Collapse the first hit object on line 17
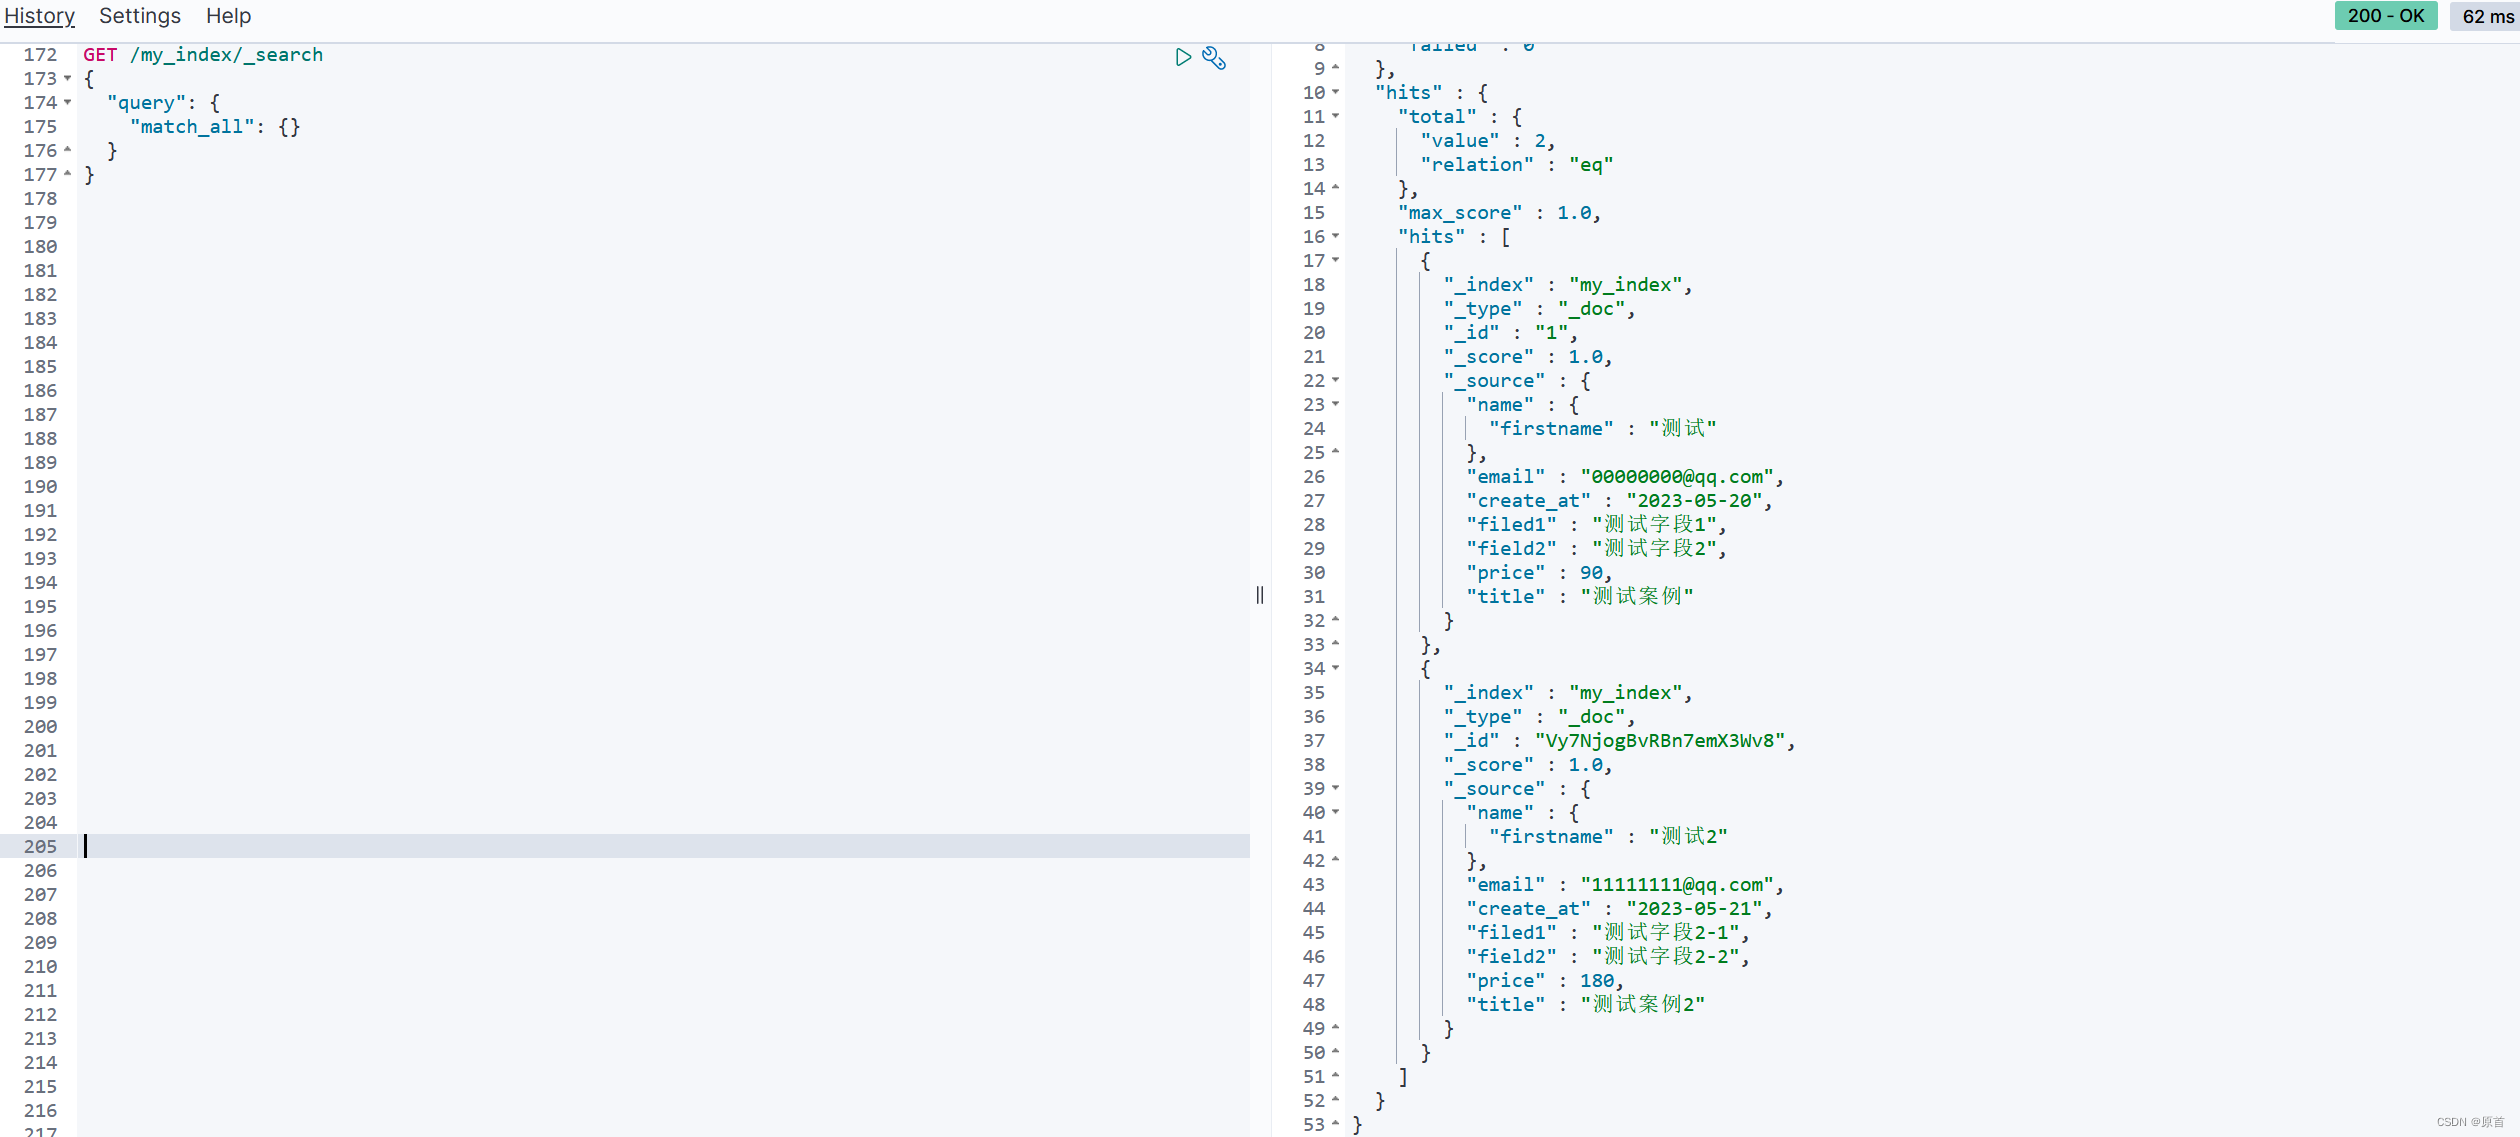The image size is (2520, 1137). (x=1336, y=260)
